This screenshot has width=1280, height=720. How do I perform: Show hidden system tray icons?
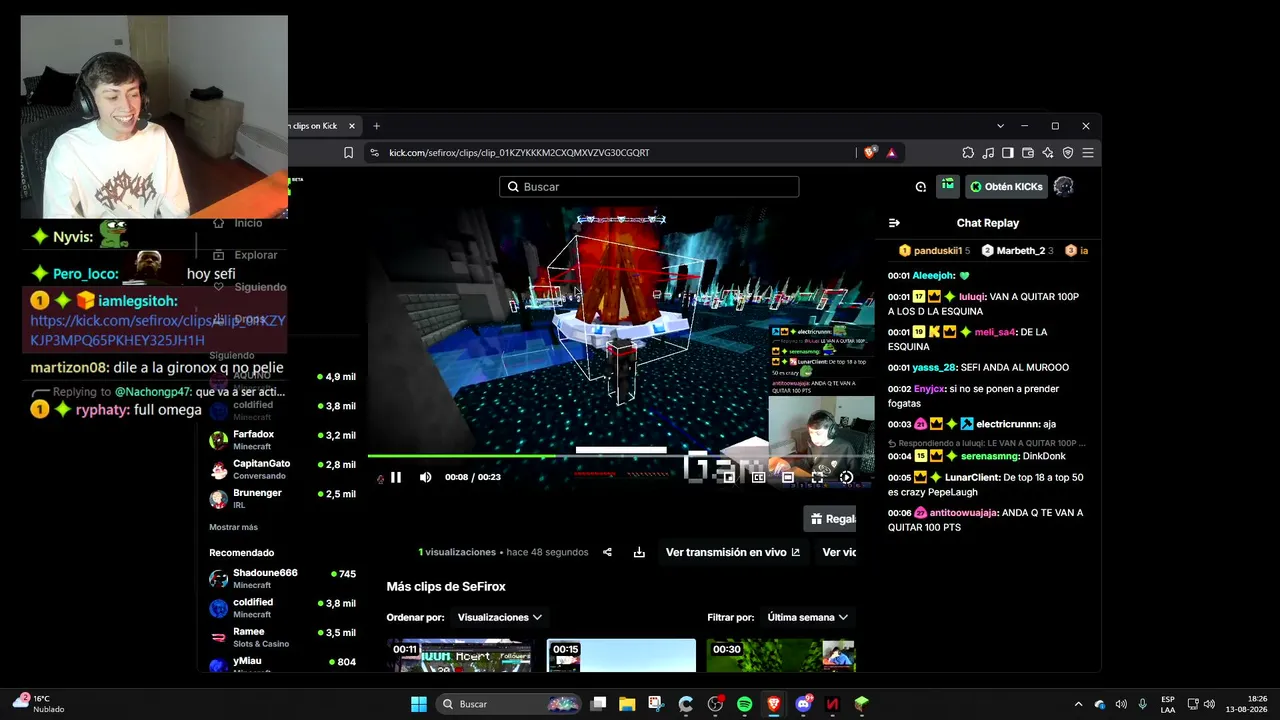(1078, 704)
